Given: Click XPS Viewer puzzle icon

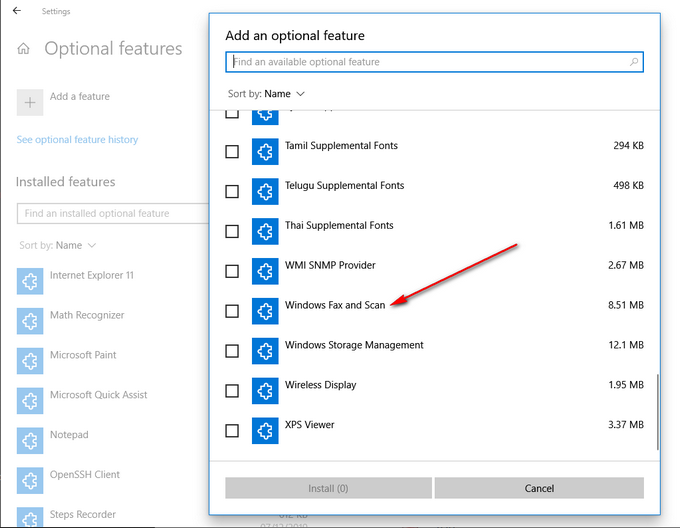Looking at the screenshot, I should click(265, 431).
